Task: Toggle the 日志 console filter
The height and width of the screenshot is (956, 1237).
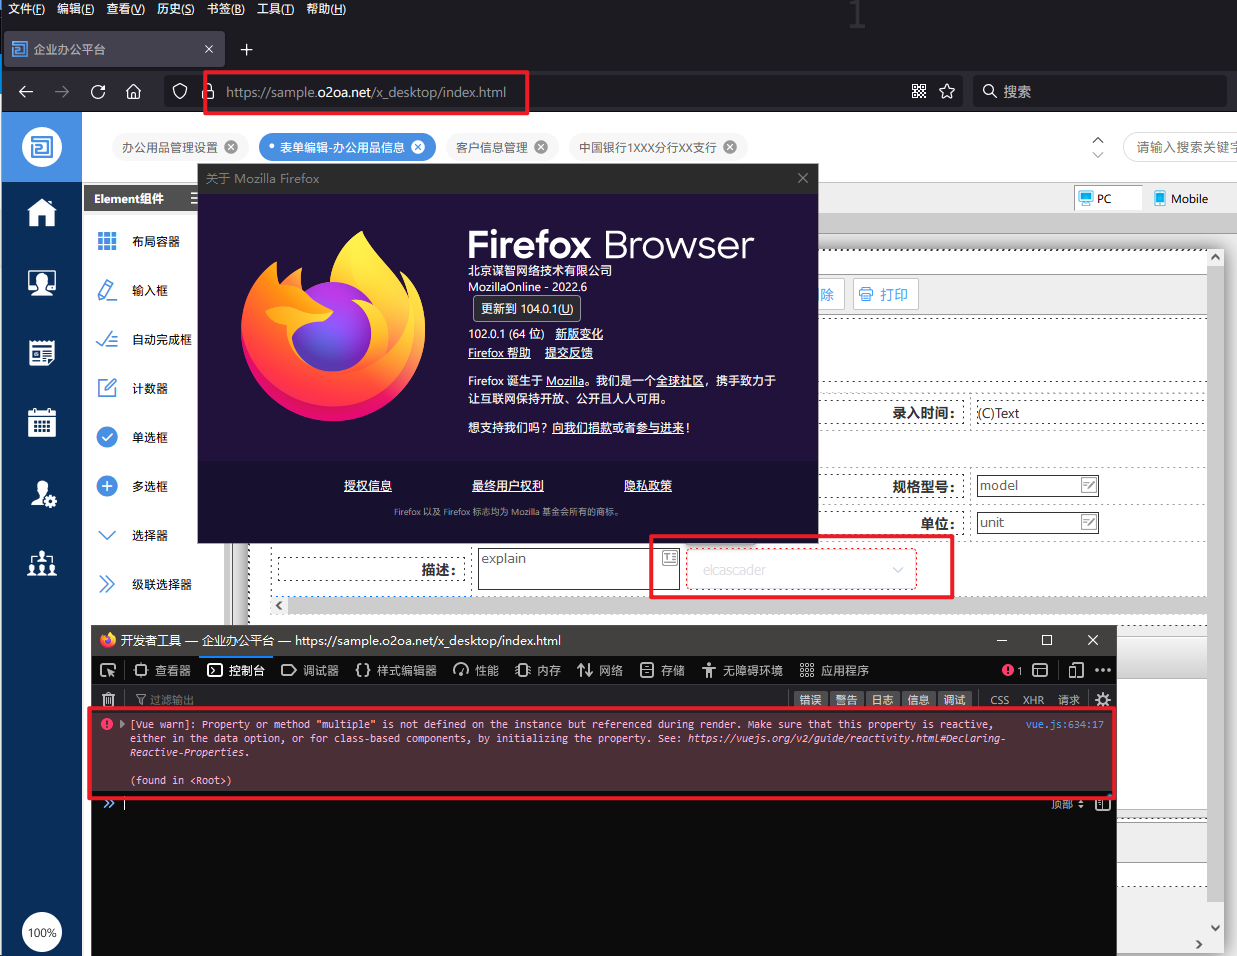Action: tap(882, 699)
